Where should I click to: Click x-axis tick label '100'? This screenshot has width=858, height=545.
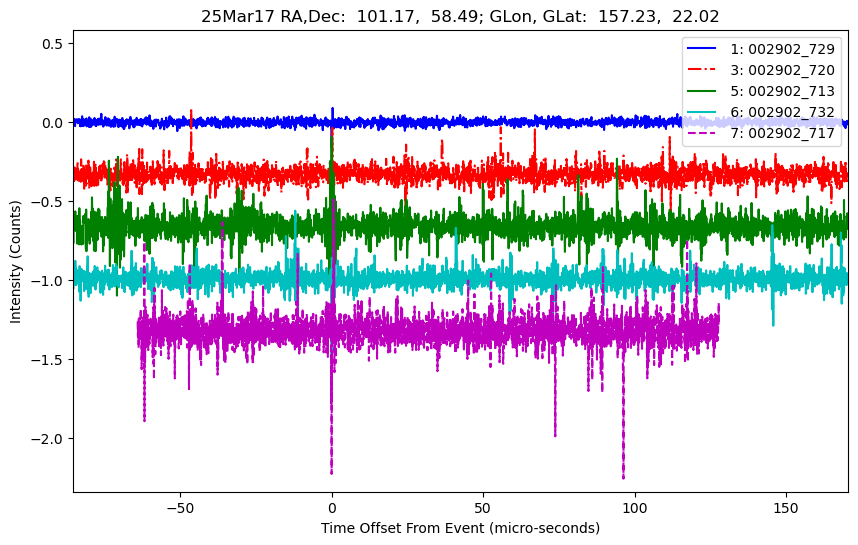point(635,508)
